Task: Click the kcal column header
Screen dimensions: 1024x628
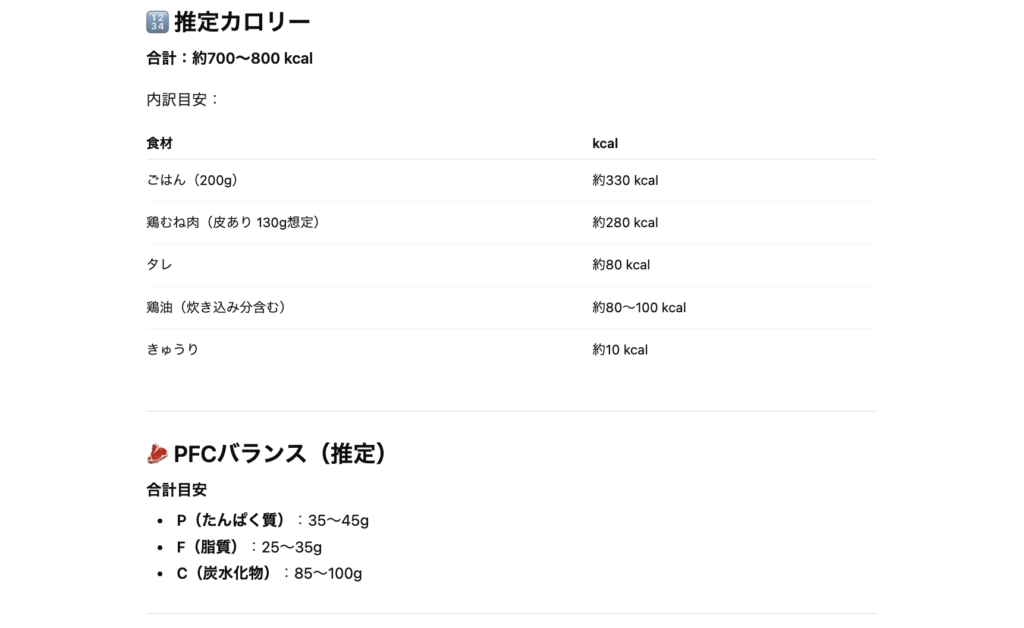Action: pos(605,144)
